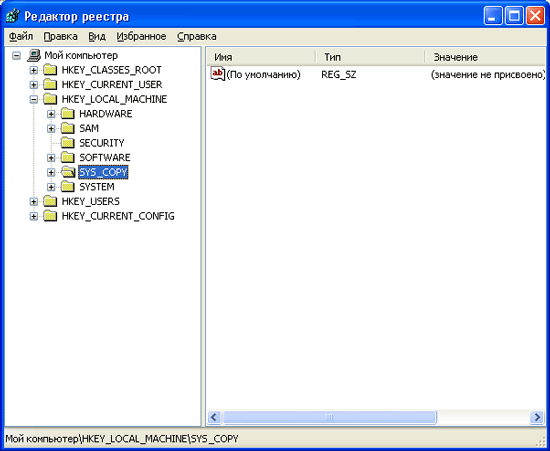Select HKEY_CURRENT_USER key name
This screenshot has height=451, width=550.
pyautogui.click(x=112, y=85)
